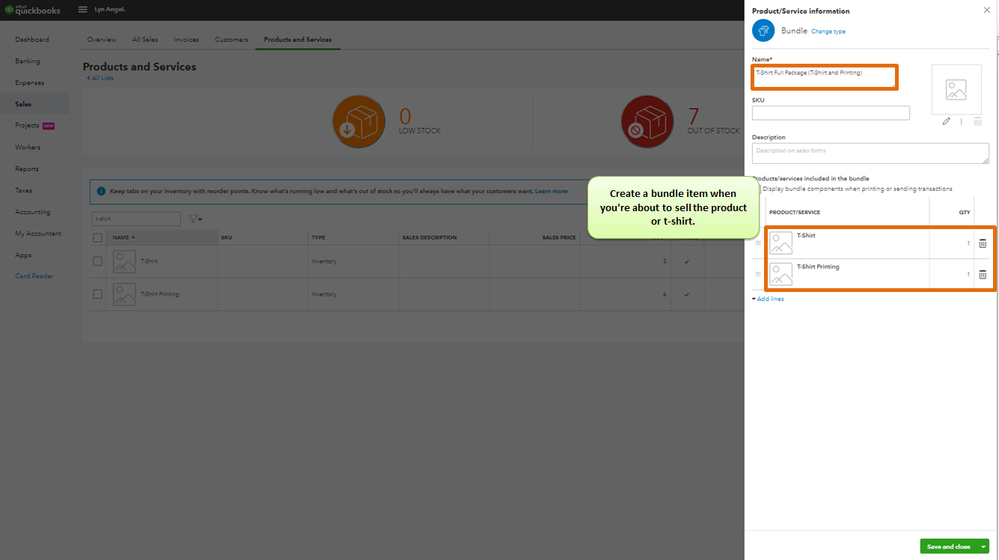Open the dropdown arrow beside Save and close

tap(983, 547)
